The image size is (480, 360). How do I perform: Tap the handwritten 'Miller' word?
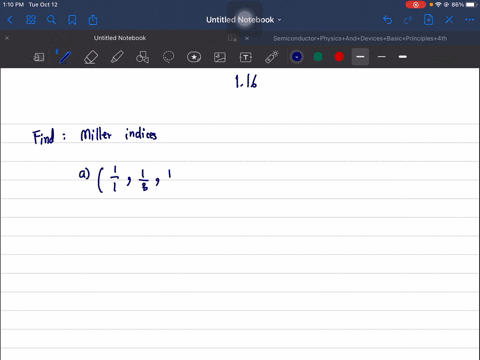pyautogui.click(x=96, y=135)
